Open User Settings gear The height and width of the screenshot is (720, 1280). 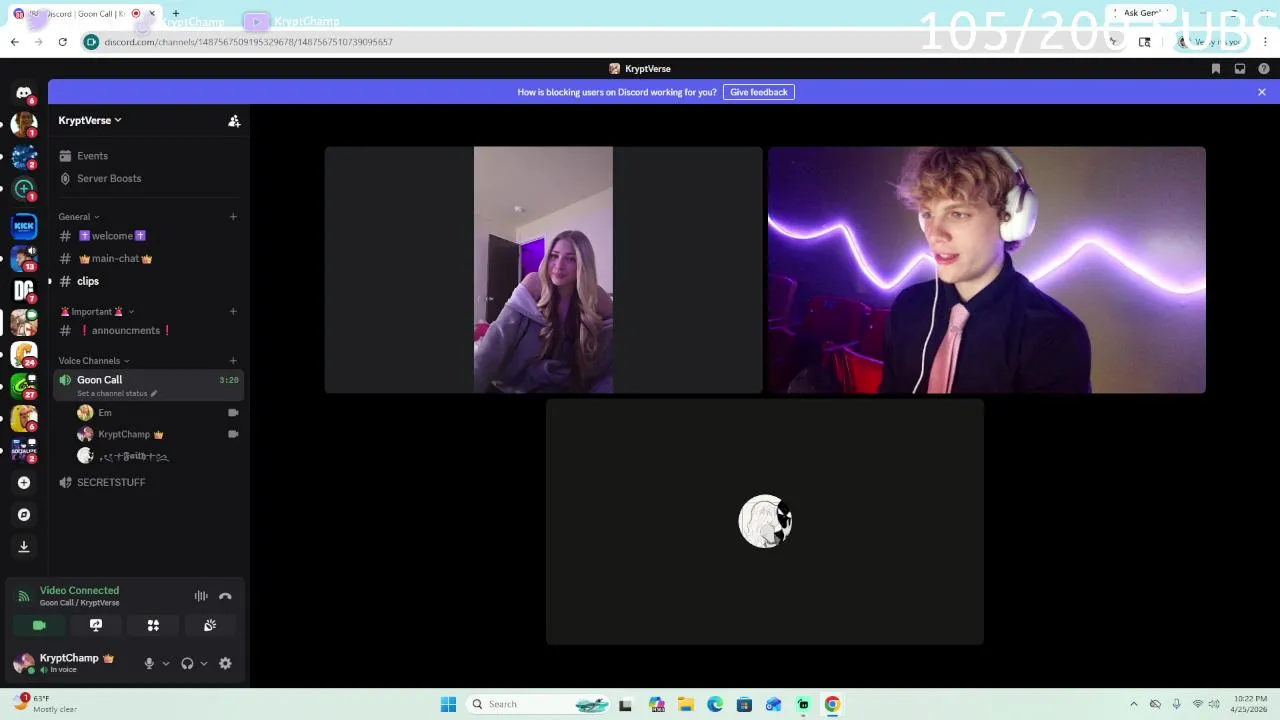coord(225,663)
